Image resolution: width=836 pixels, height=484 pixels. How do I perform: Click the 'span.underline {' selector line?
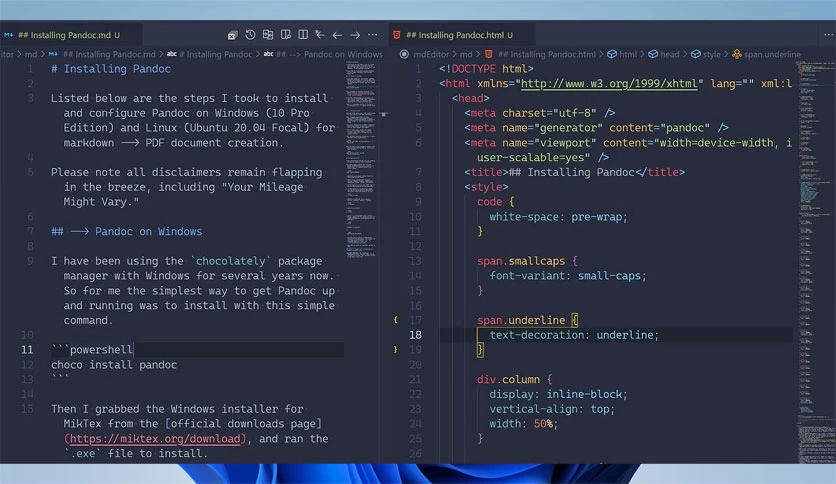[527, 320]
